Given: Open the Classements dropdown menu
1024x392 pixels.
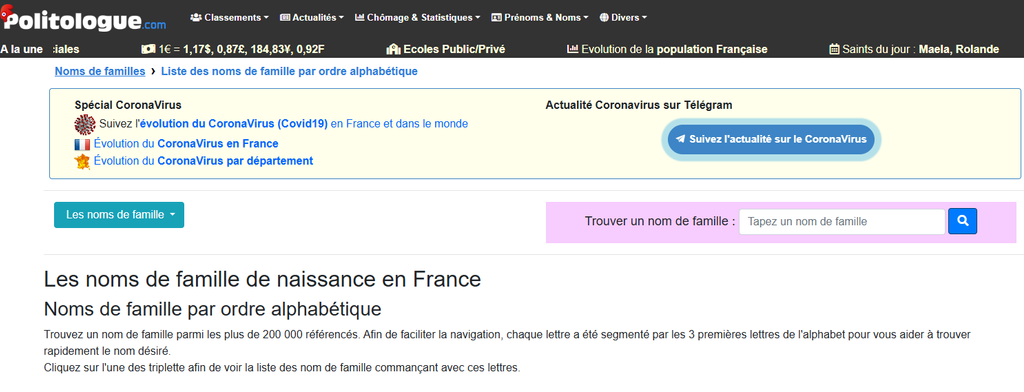Looking at the screenshot, I should point(229,18).
